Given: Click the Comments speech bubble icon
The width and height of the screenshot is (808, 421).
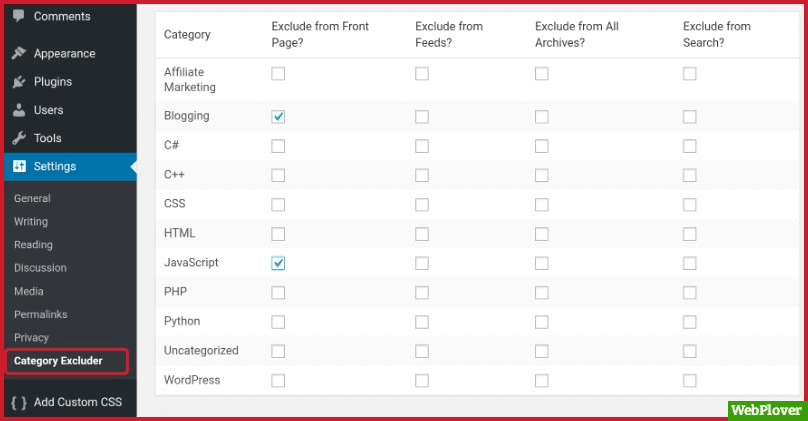Looking at the screenshot, I should (19, 17).
